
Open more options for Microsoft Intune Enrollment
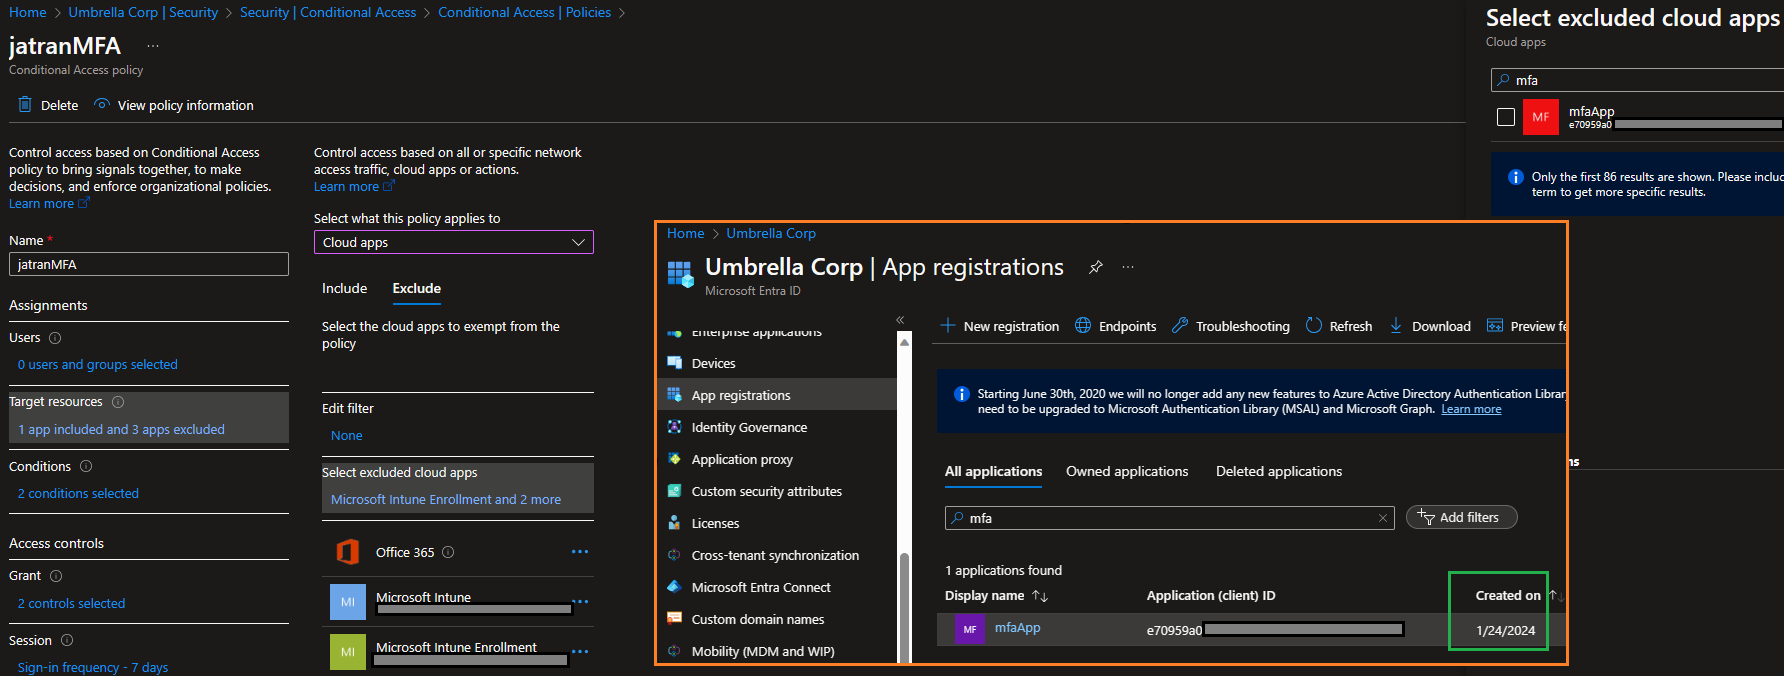(580, 652)
